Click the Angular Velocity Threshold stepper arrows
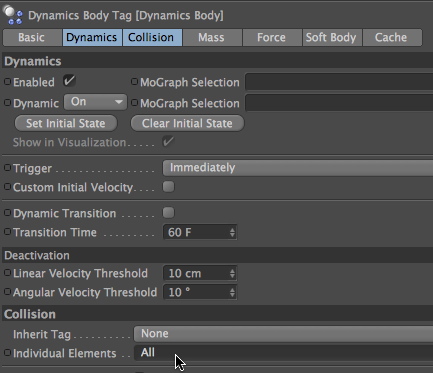Viewport: 433px width, 373px height. pos(232,292)
